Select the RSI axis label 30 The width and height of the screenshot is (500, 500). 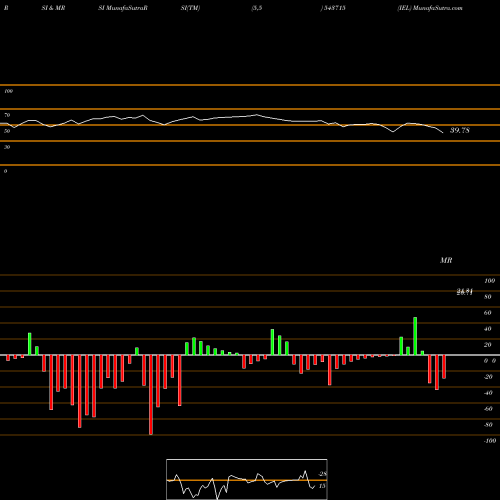point(7,147)
